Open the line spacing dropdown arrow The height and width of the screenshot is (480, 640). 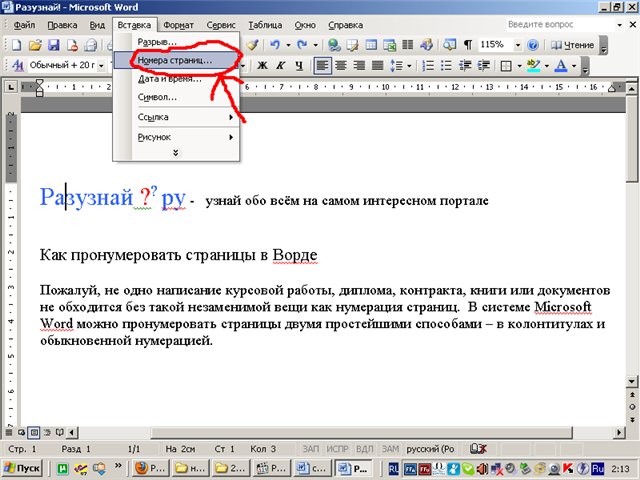tap(409, 65)
